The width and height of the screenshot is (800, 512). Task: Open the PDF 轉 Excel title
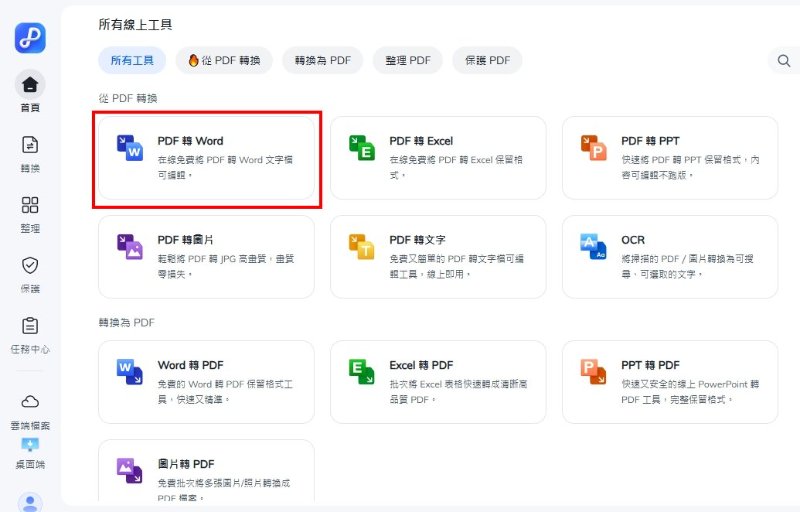click(x=421, y=141)
